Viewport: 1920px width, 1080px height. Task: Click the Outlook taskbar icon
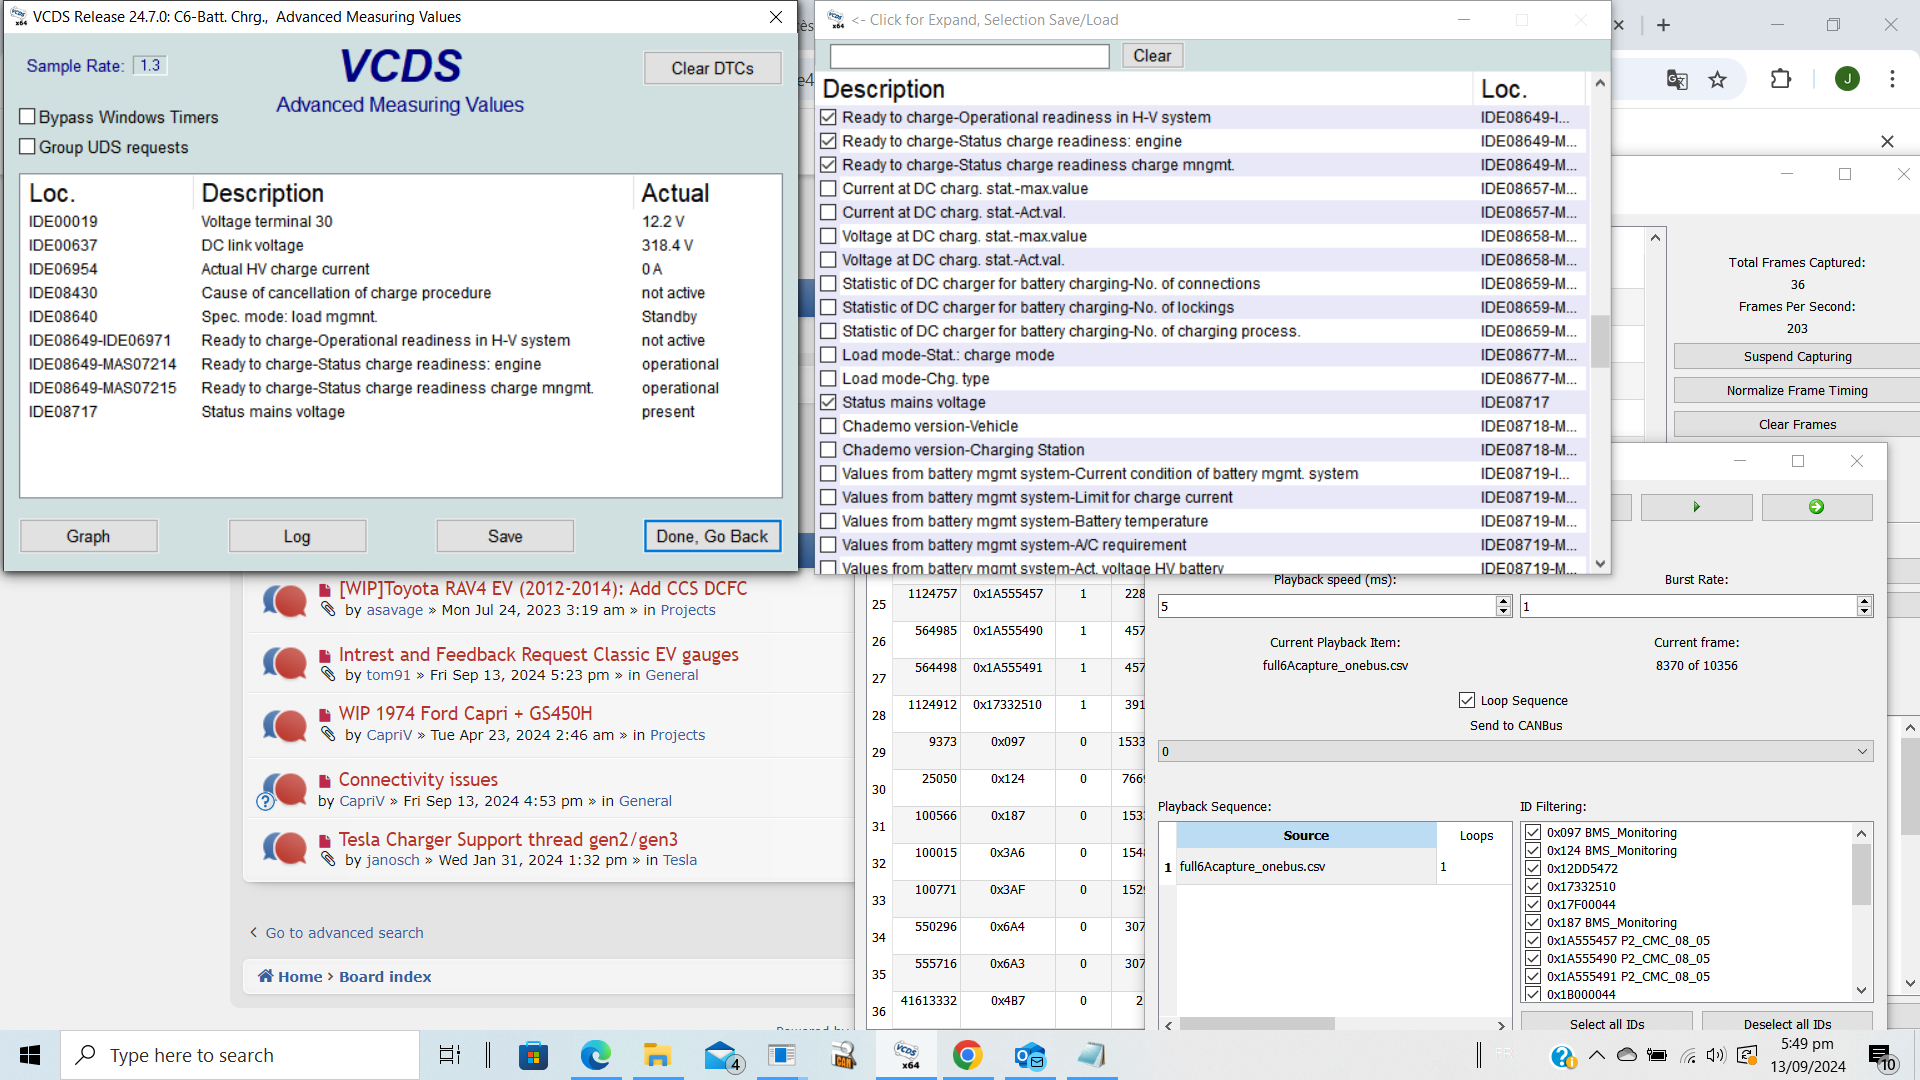(x=1029, y=1055)
